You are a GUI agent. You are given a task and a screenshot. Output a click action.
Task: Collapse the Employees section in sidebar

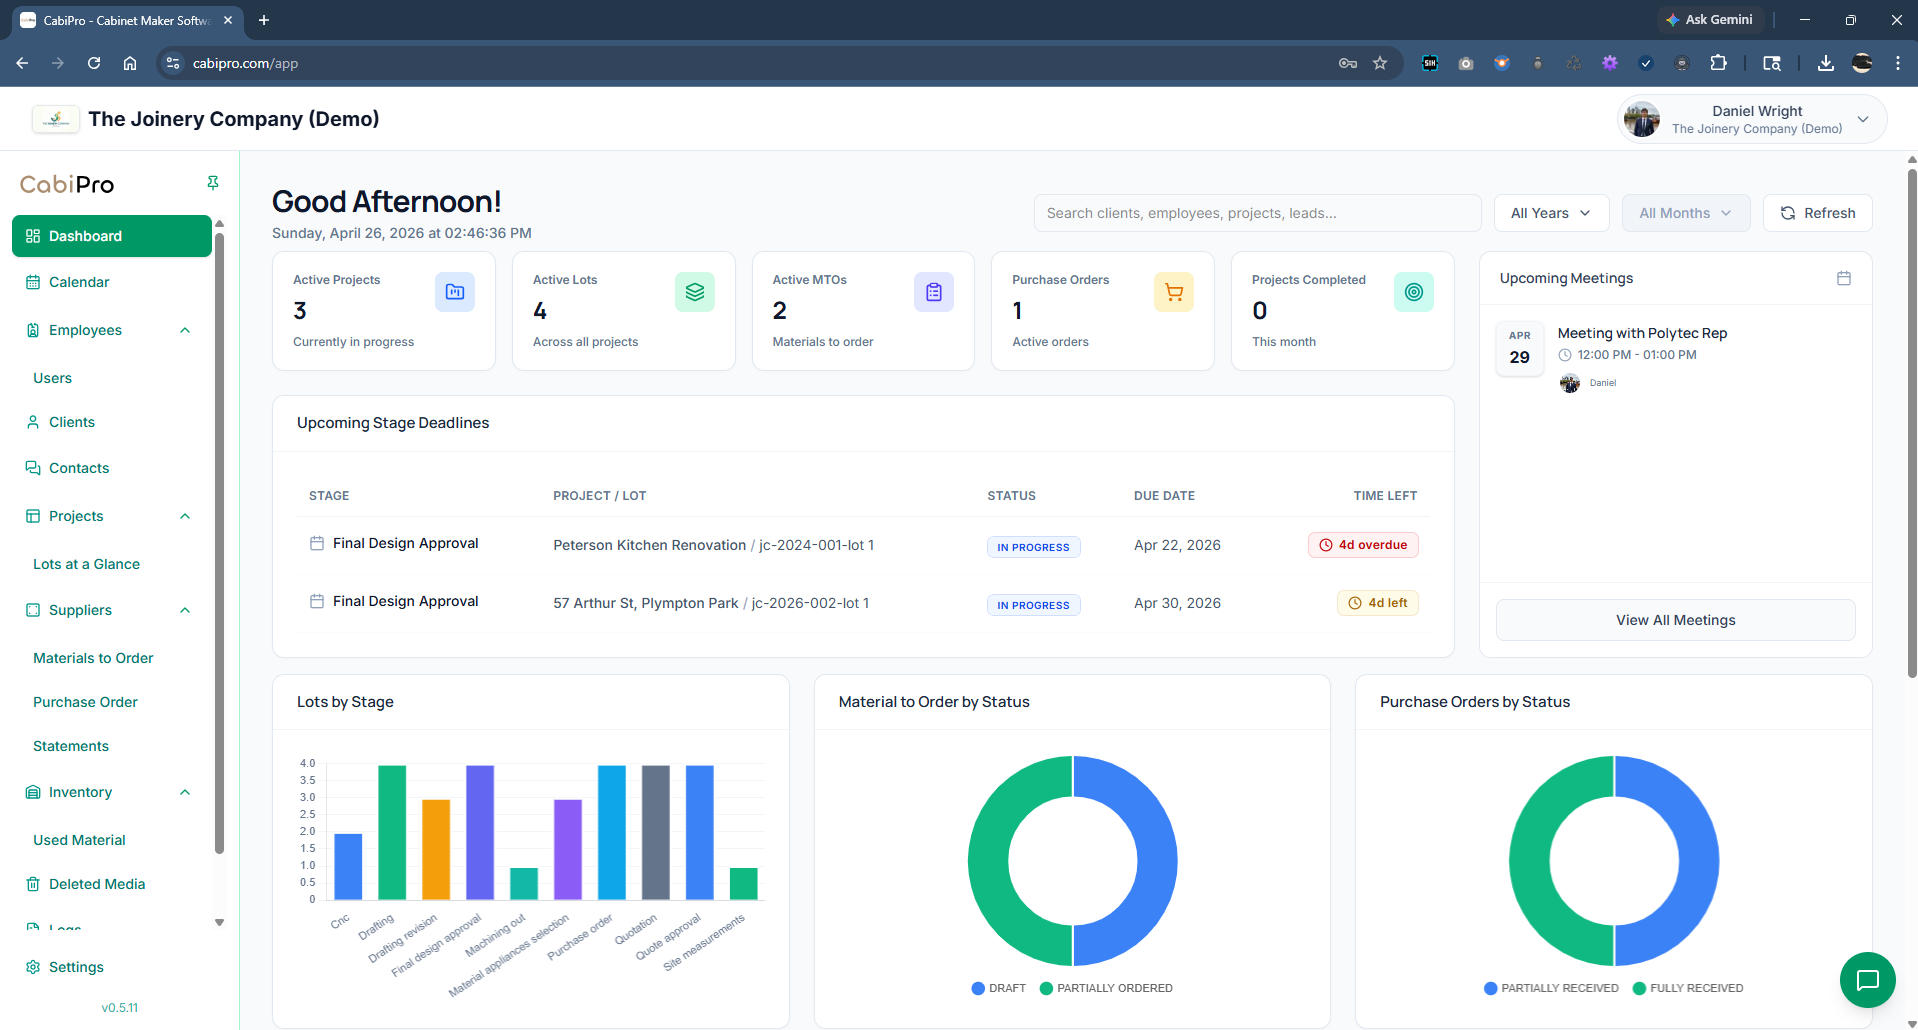coord(185,330)
